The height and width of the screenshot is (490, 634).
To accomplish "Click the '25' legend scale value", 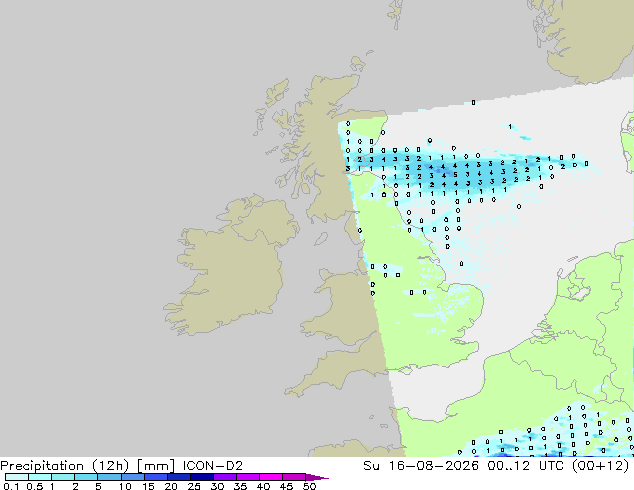I will 194,486.
